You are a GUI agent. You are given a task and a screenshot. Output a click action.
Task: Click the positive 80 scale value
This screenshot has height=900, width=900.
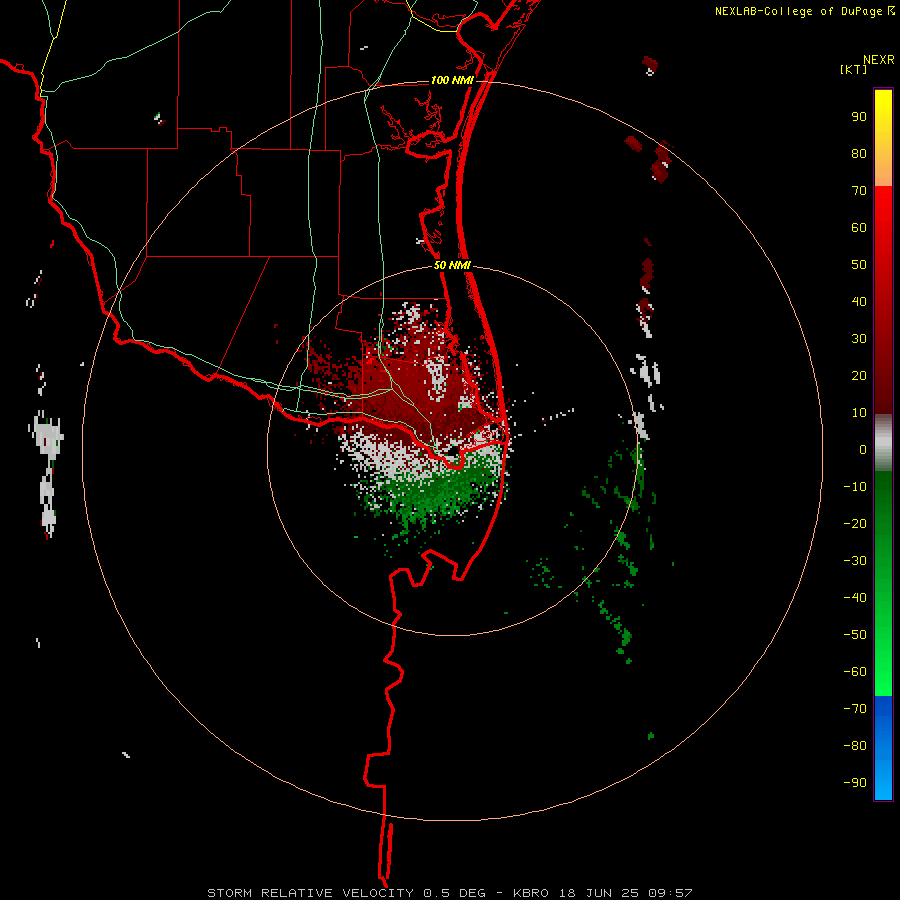[x=859, y=153]
